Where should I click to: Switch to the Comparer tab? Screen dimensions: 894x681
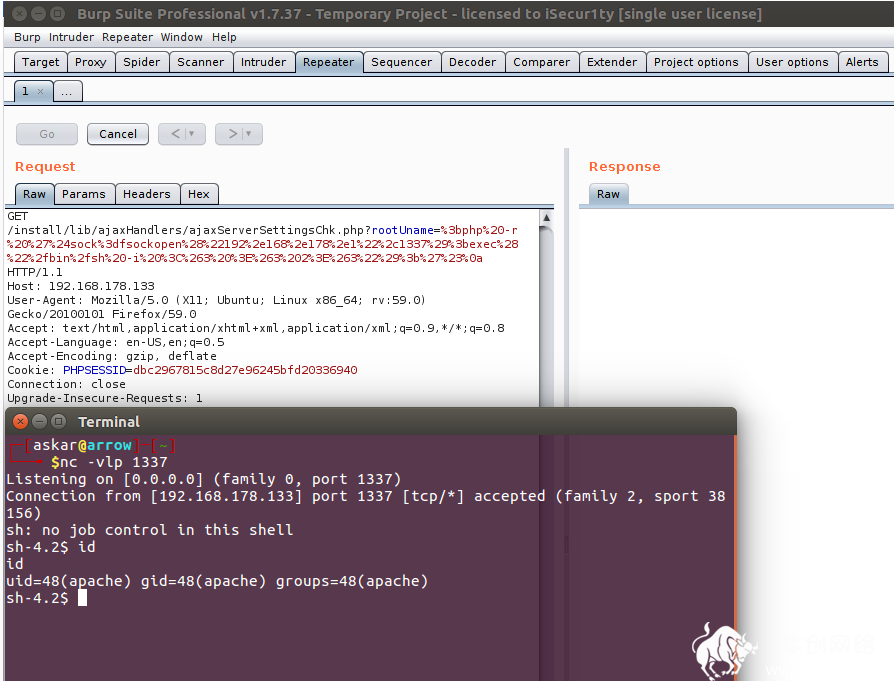coord(542,62)
